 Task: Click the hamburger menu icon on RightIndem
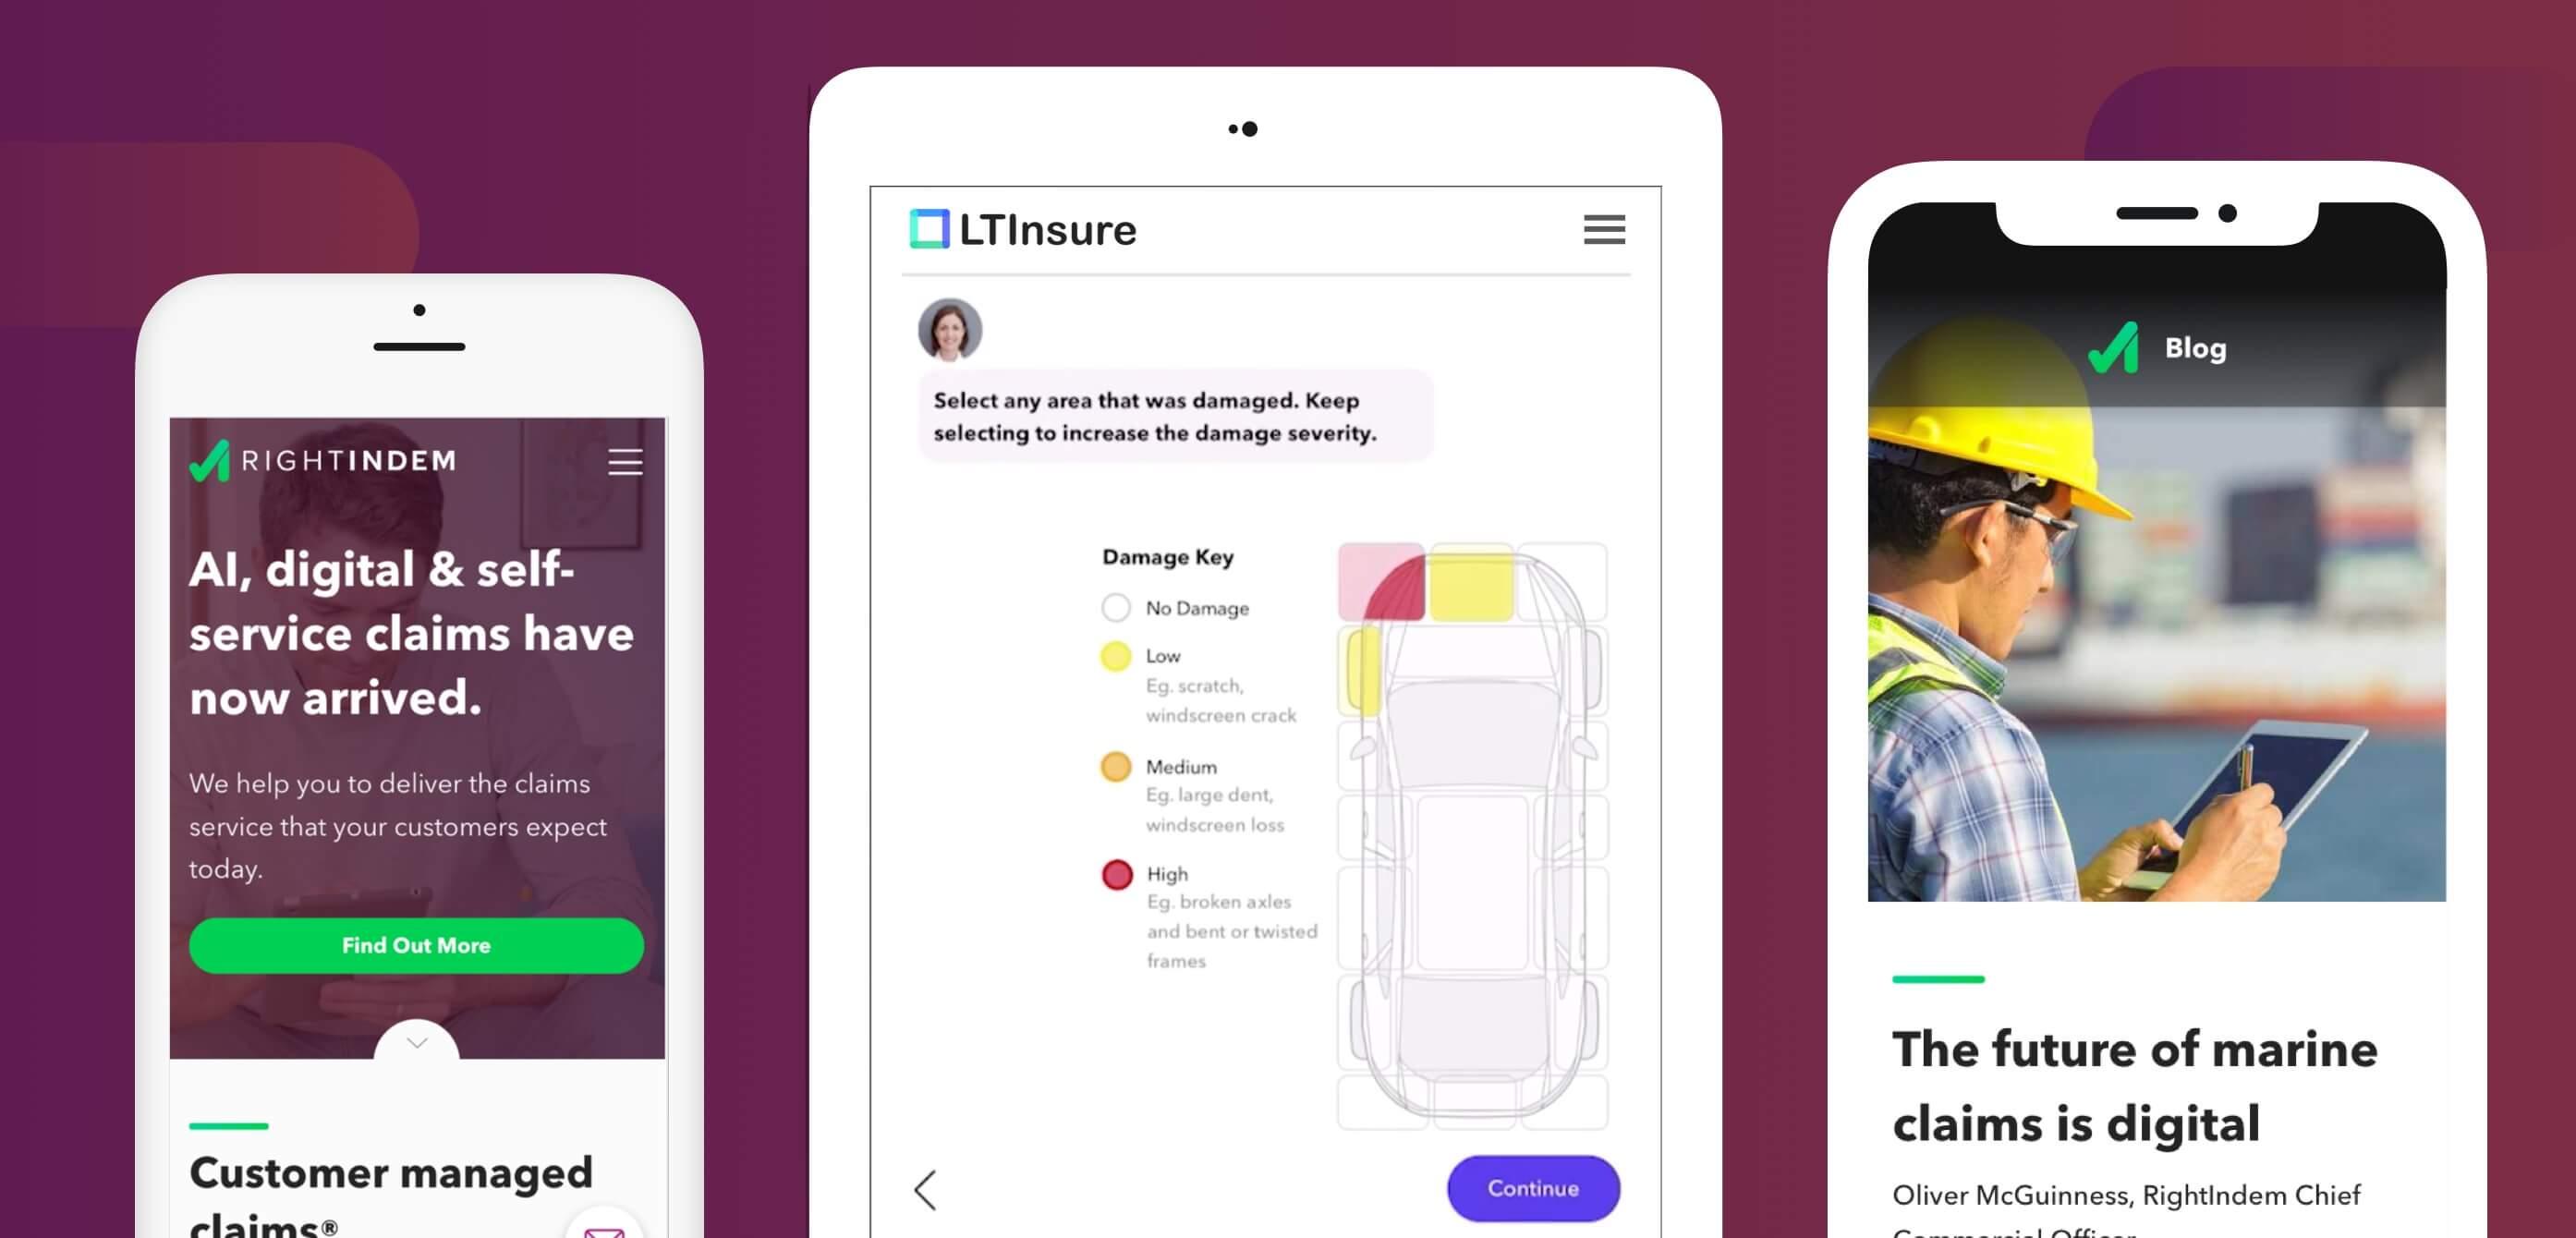625,461
